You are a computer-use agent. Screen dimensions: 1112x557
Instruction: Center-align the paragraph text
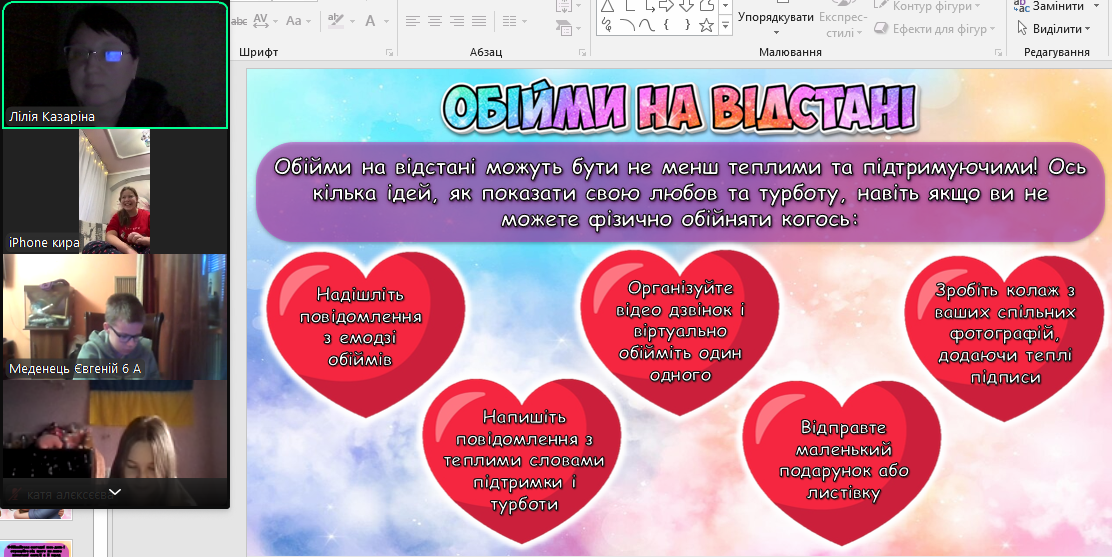[435, 20]
